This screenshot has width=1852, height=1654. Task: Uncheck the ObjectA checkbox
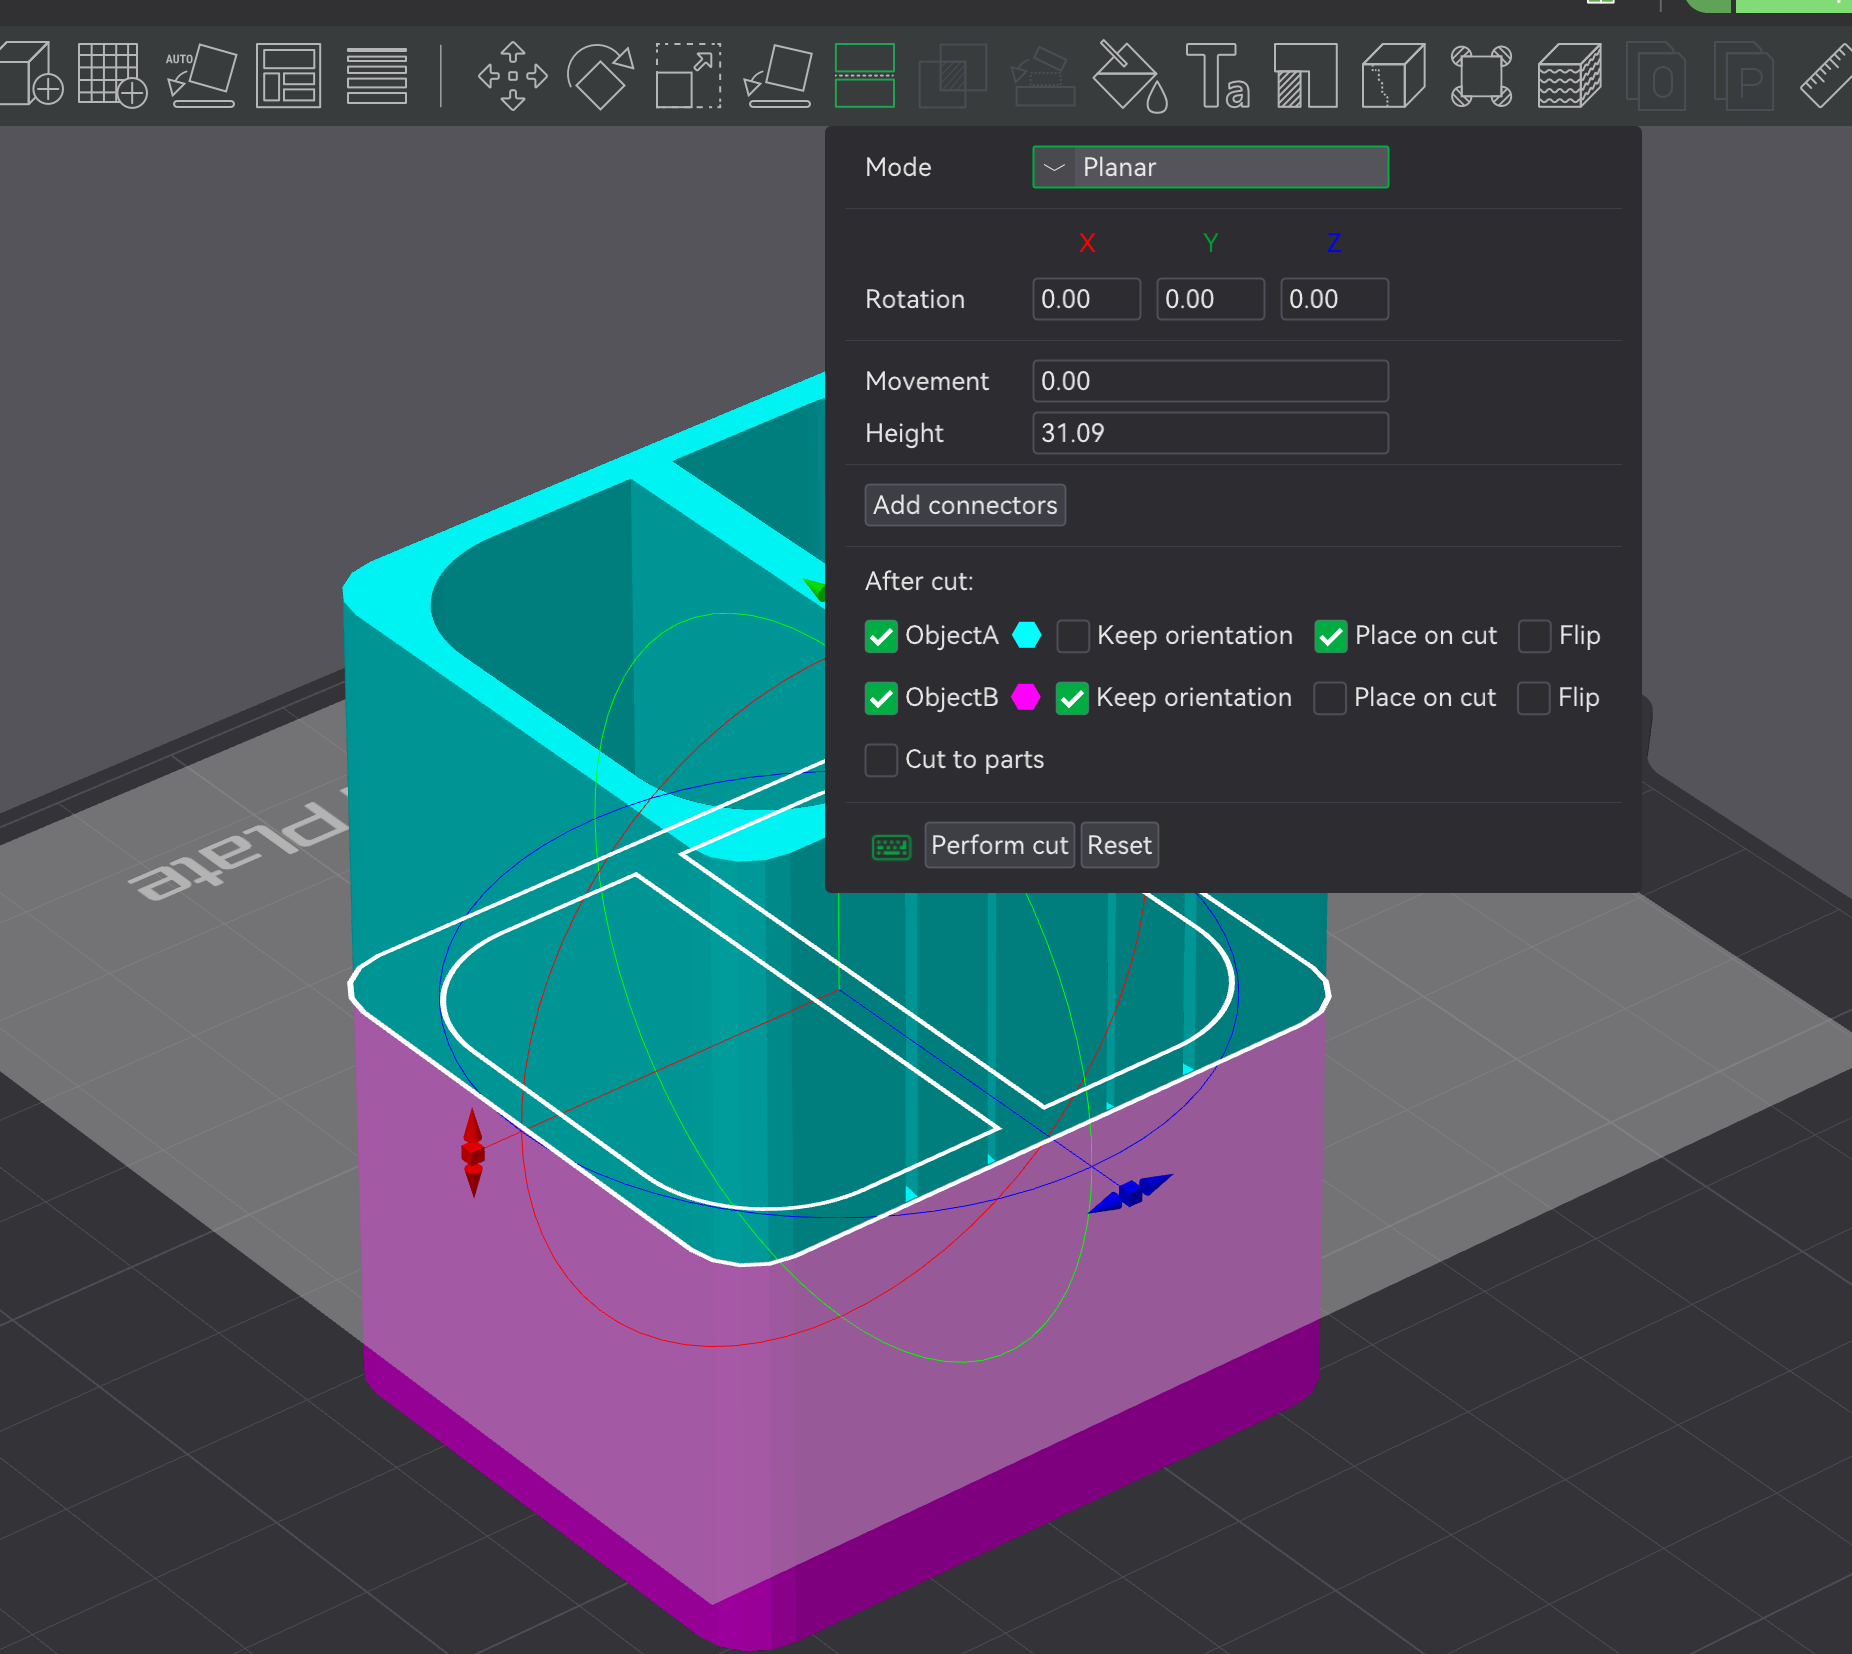click(x=881, y=637)
